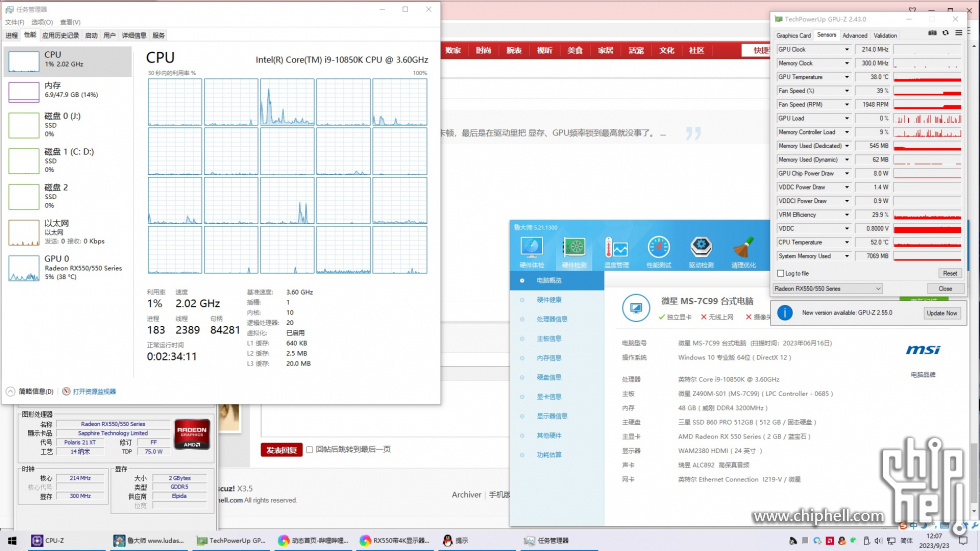Image resolution: width=980 pixels, height=551 pixels.
Task: Click blue info icon in GPU-Z update notice
Action: (x=785, y=313)
